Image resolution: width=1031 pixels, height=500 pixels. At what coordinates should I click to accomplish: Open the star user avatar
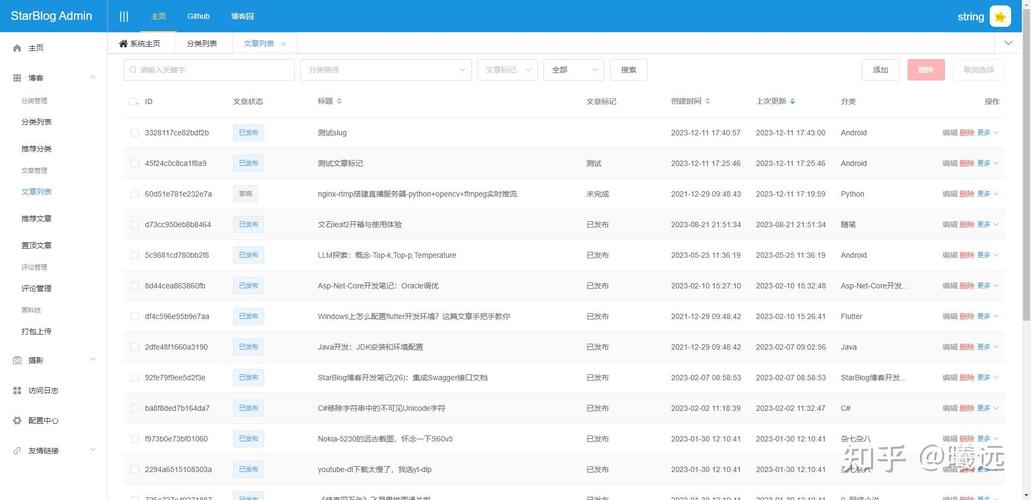pos(1000,16)
